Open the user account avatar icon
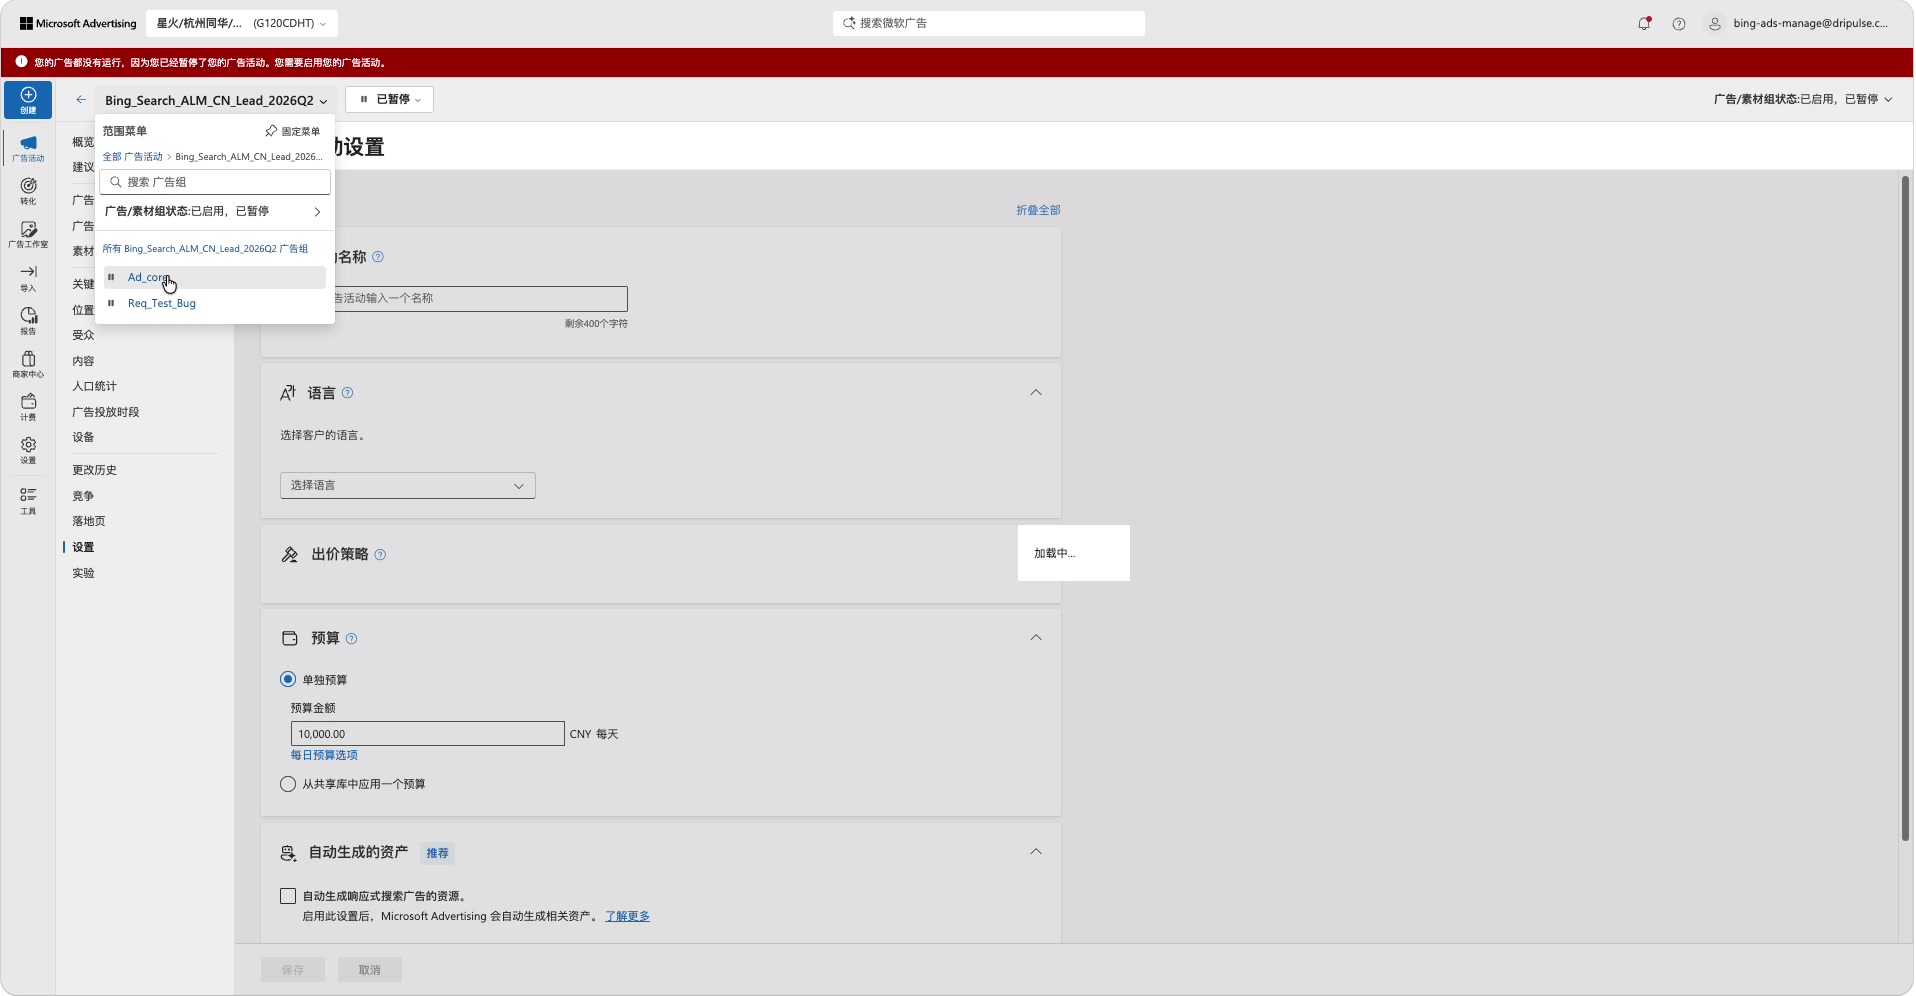The height and width of the screenshot is (996, 1916). click(1715, 23)
